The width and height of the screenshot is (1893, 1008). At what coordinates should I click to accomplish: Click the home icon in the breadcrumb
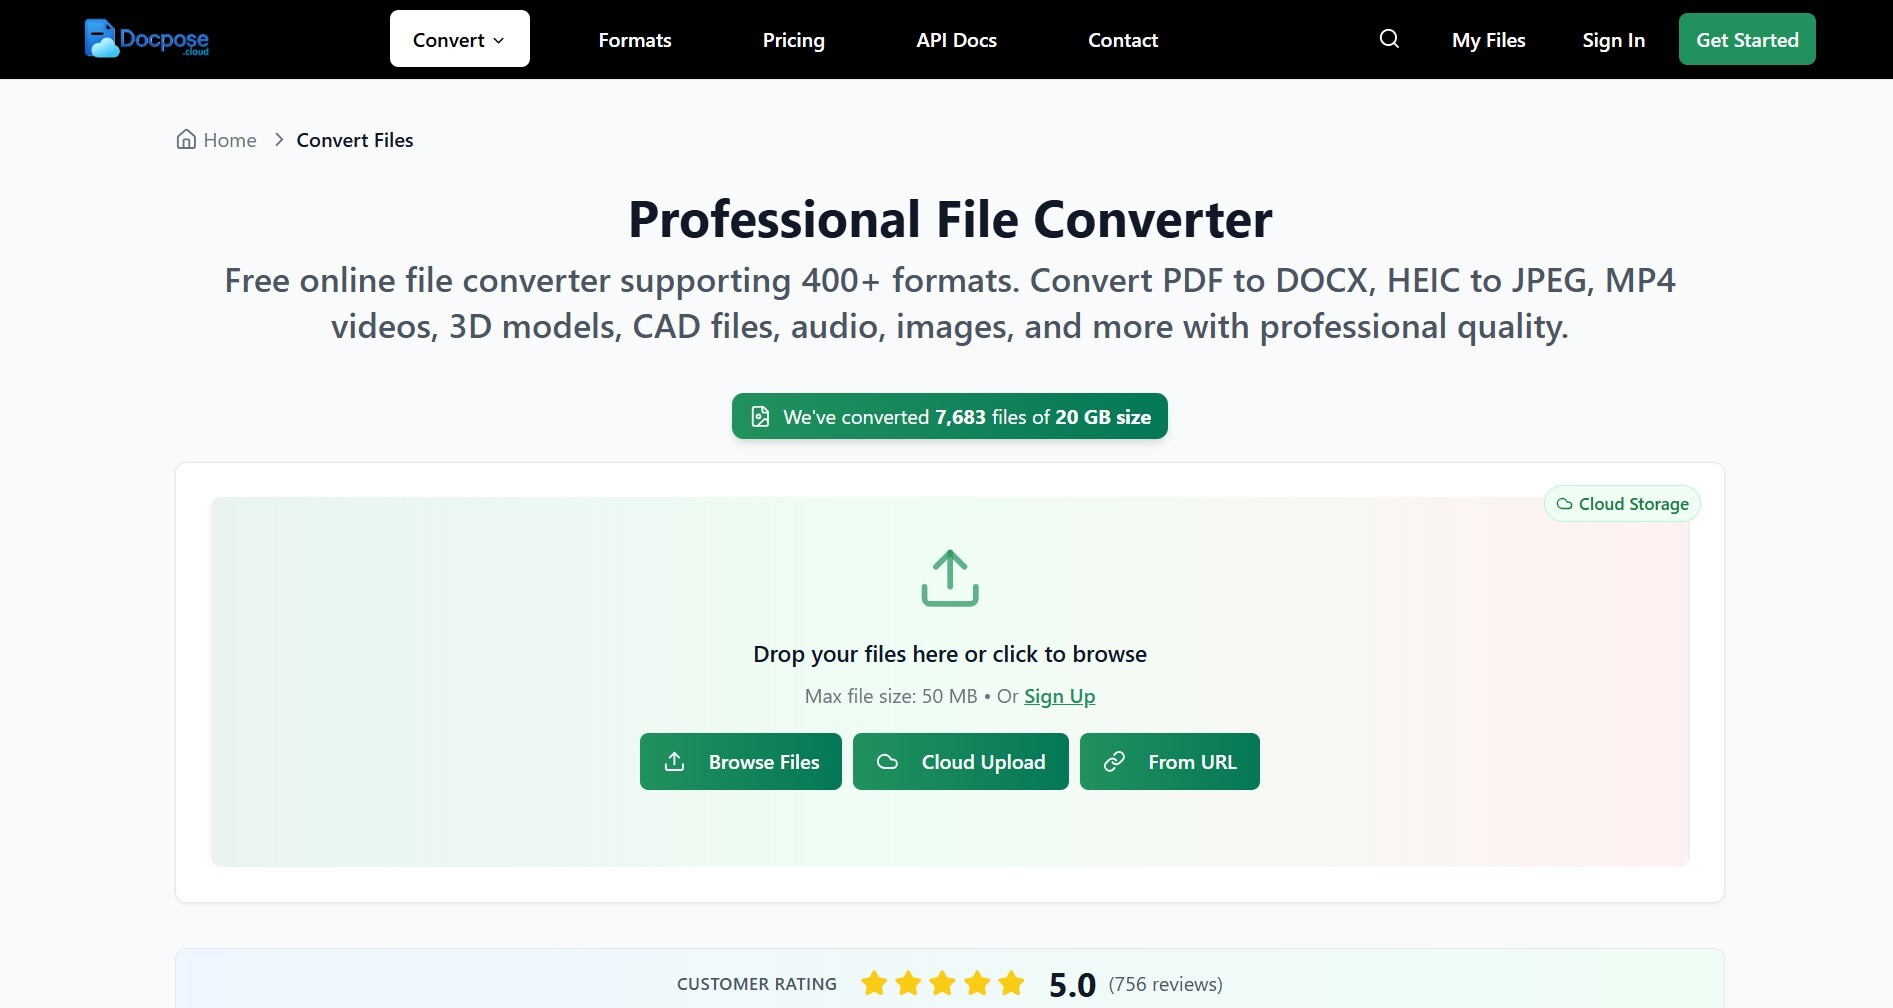pos(185,139)
